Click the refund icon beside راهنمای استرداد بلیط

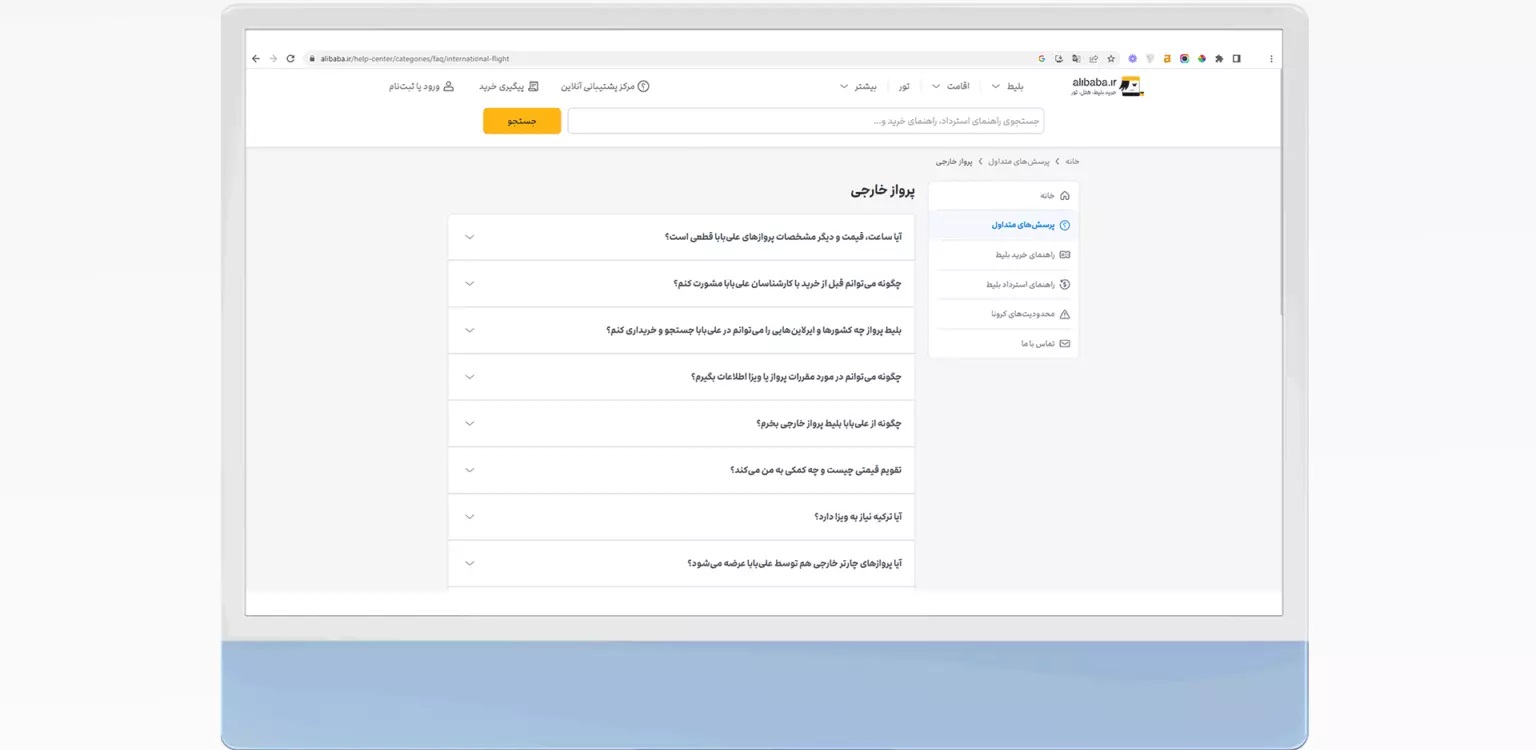(x=1064, y=285)
